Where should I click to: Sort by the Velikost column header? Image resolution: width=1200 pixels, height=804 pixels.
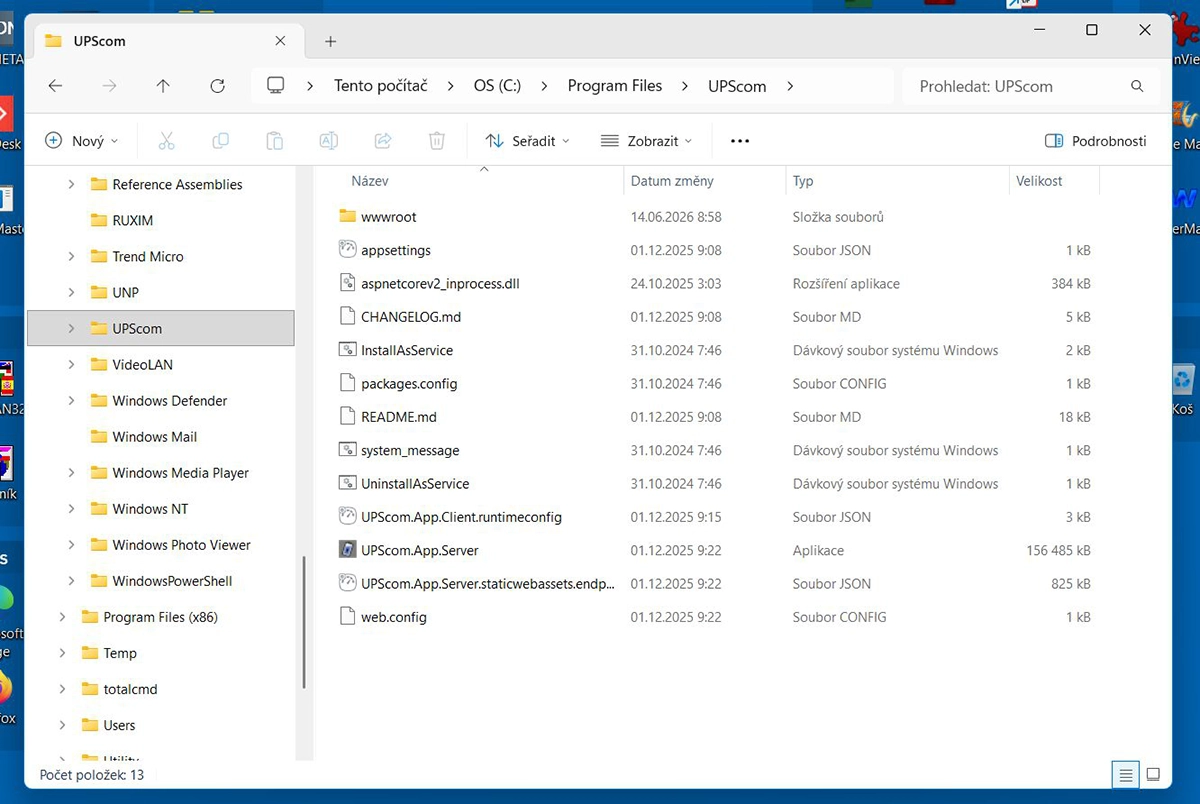click(x=1039, y=181)
